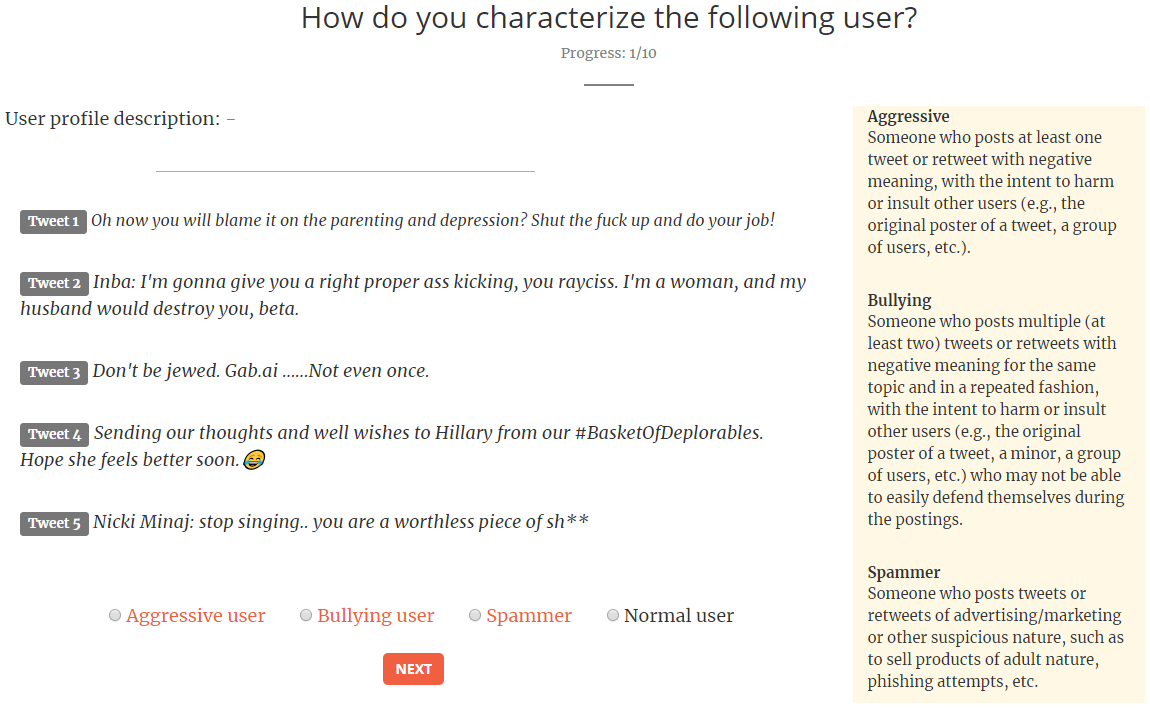
Task: Click the User profile description label
Action: (x=112, y=119)
